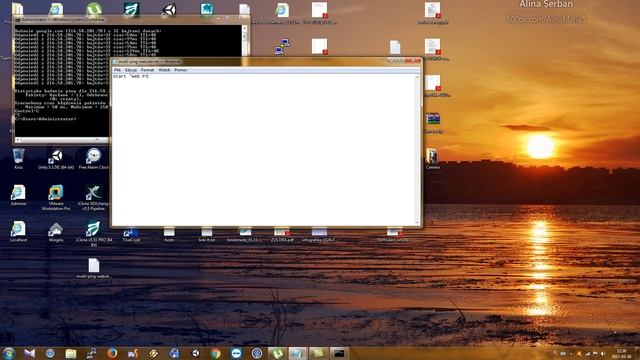Screen dimensions: 640x360
Task: Click the taskbar clock and date
Action: (x=622, y=353)
